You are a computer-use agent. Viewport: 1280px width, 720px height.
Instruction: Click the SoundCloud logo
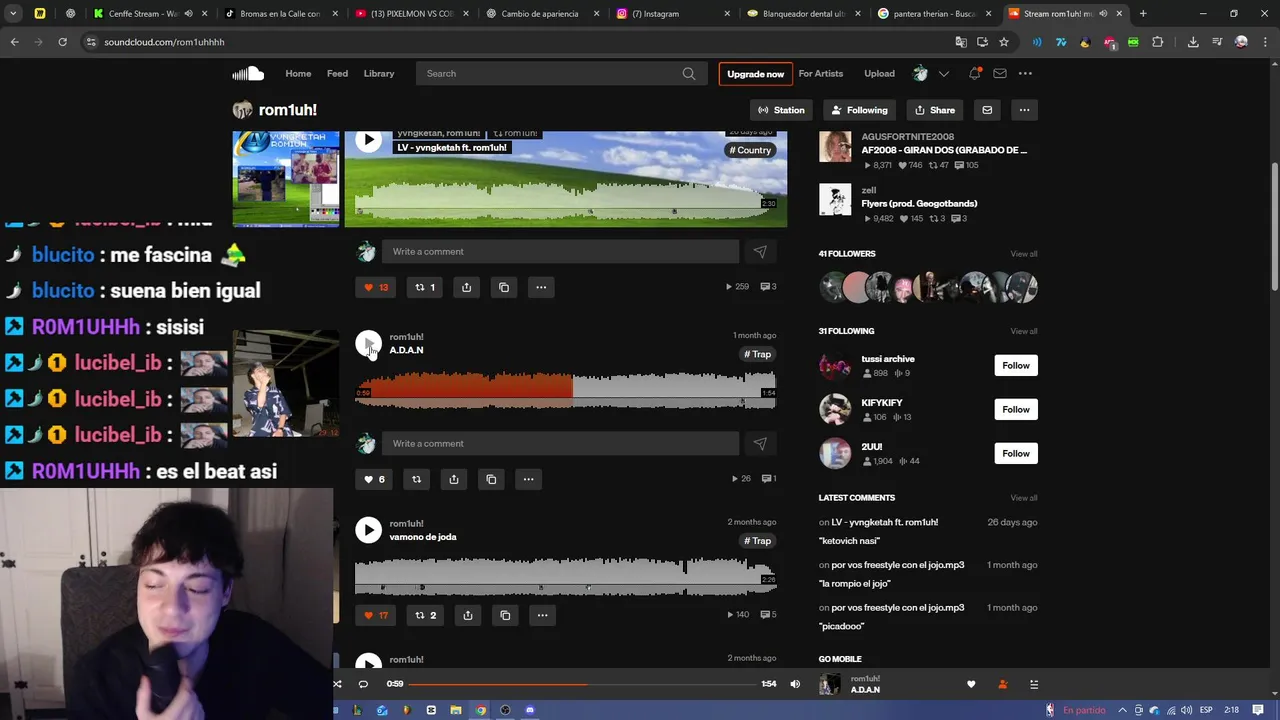point(248,73)
